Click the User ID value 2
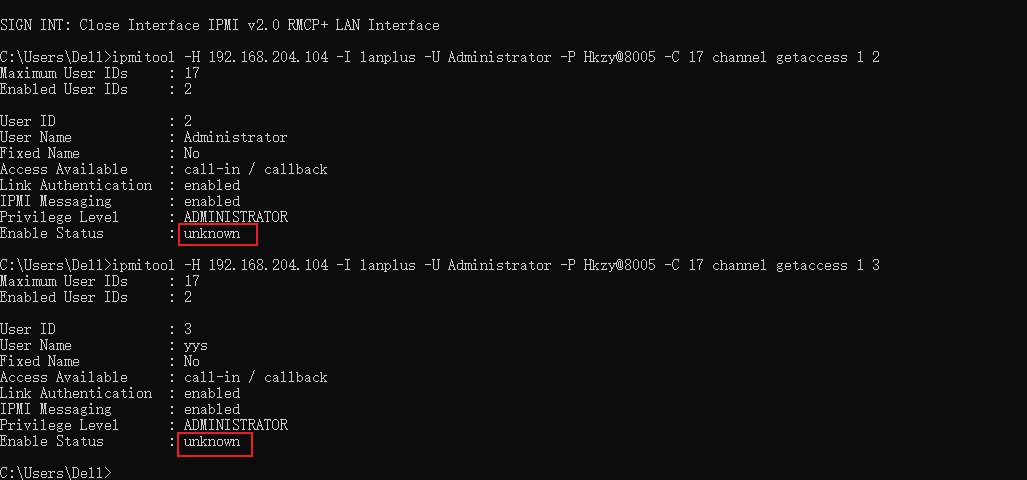The image size is (1027, 480). (x=188, y=121)
